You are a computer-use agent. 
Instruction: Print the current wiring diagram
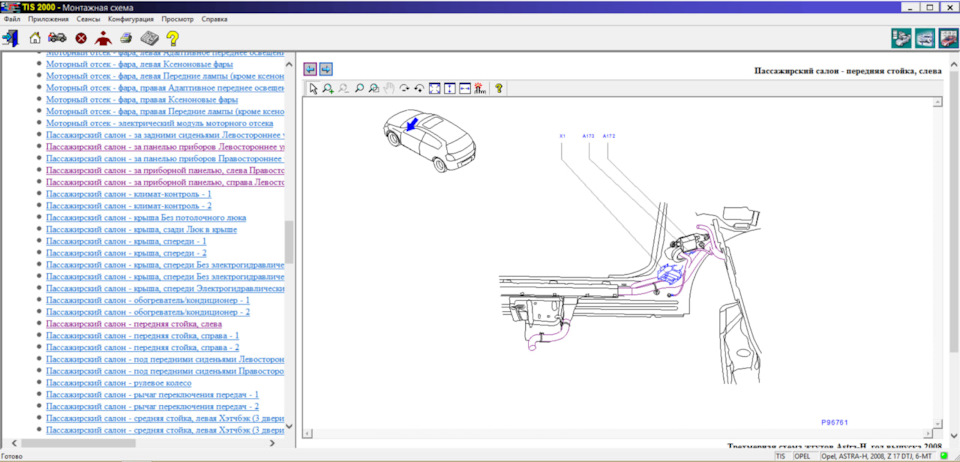pos(126,39)
